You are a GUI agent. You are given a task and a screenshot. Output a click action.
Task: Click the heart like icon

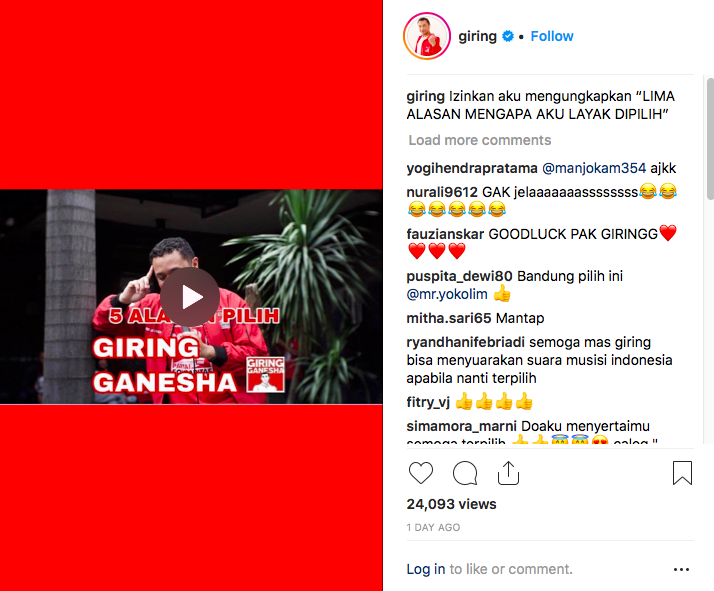point(421,473)
